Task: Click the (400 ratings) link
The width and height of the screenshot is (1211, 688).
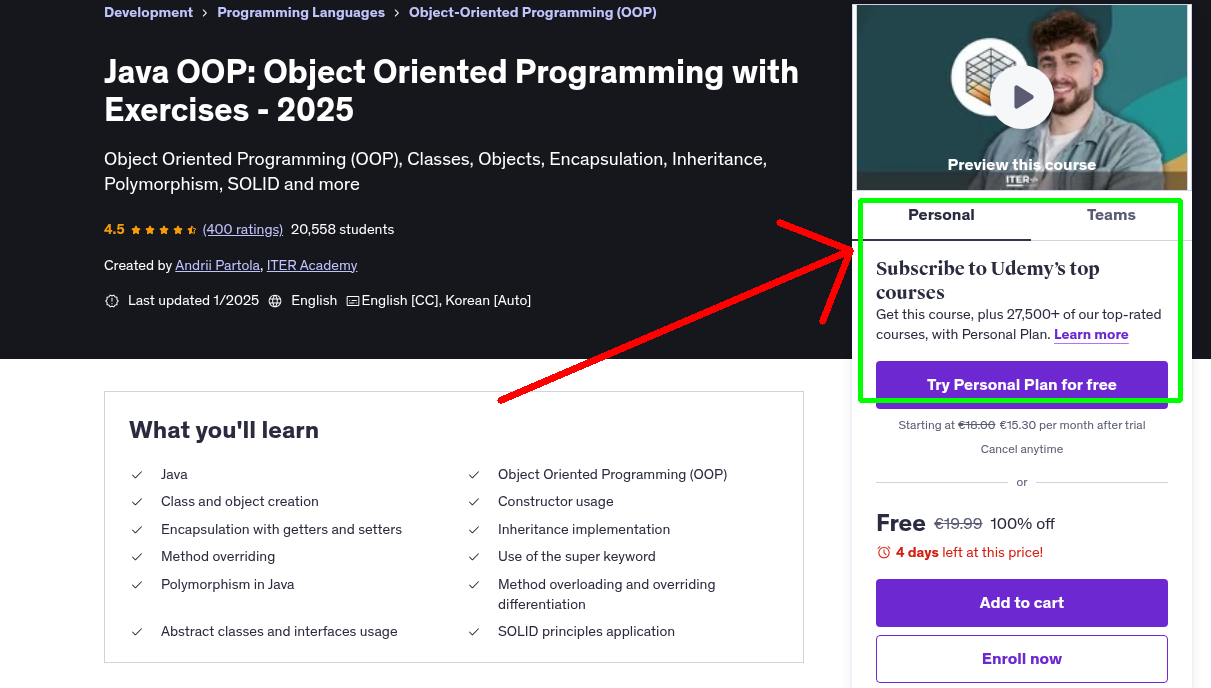Action: coord(243,229)
